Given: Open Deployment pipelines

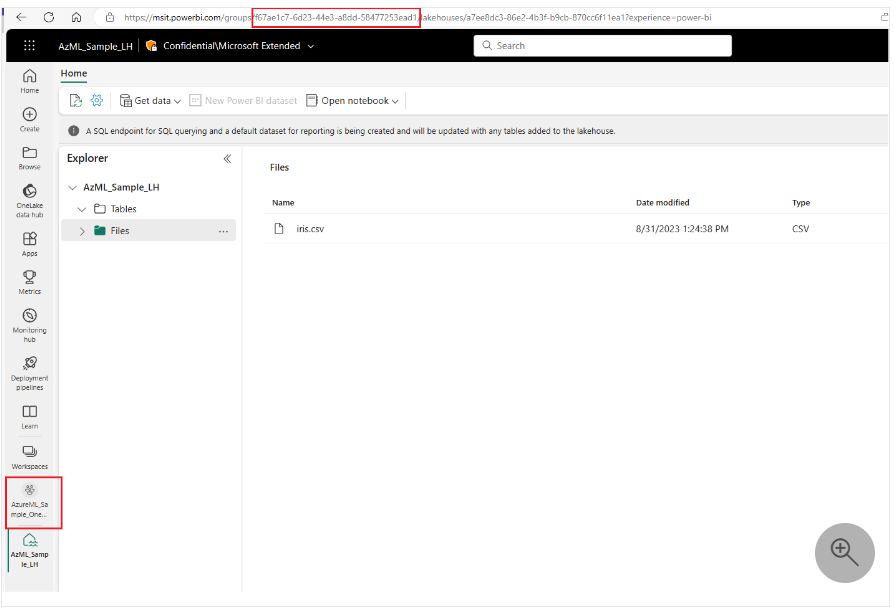Looking at the screenshot, I should point(30,374).
